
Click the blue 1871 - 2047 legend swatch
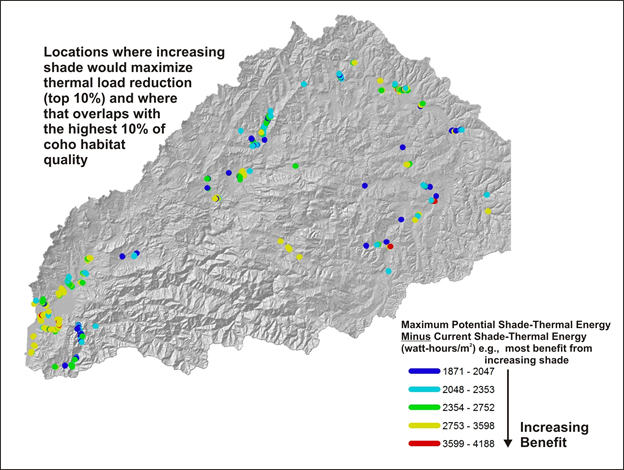[423, 371]
